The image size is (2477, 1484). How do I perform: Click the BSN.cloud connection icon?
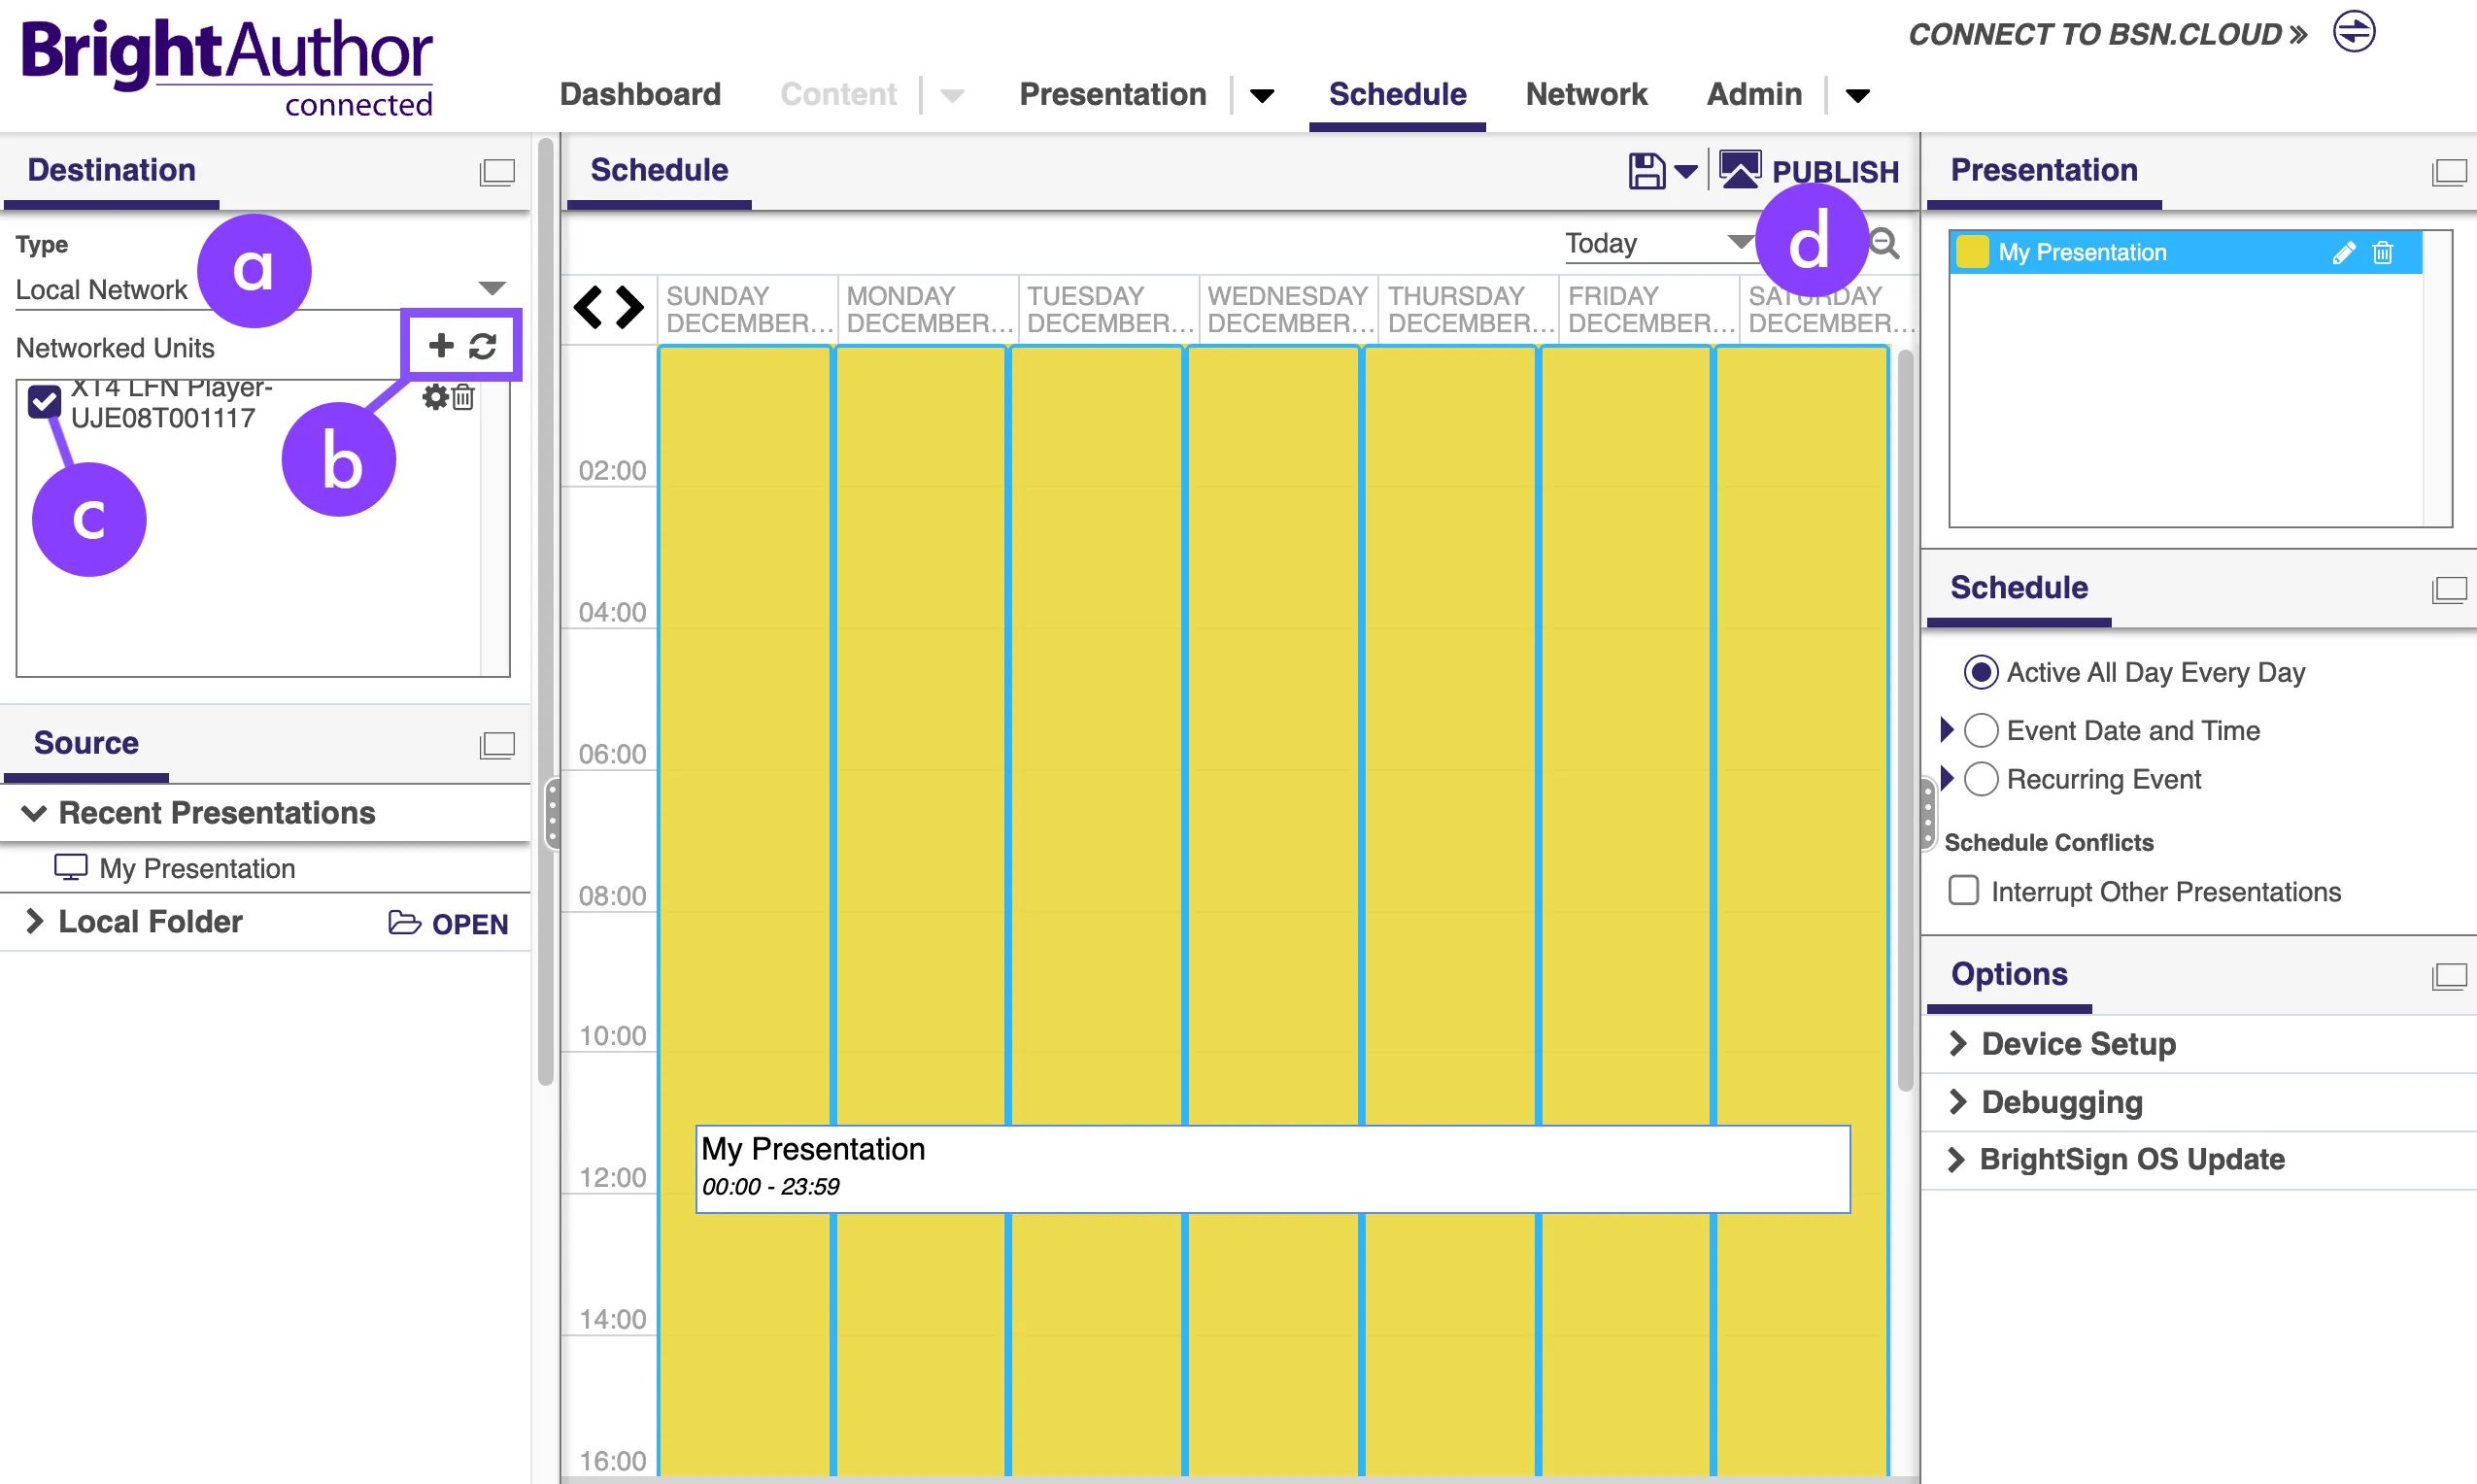2354,31
